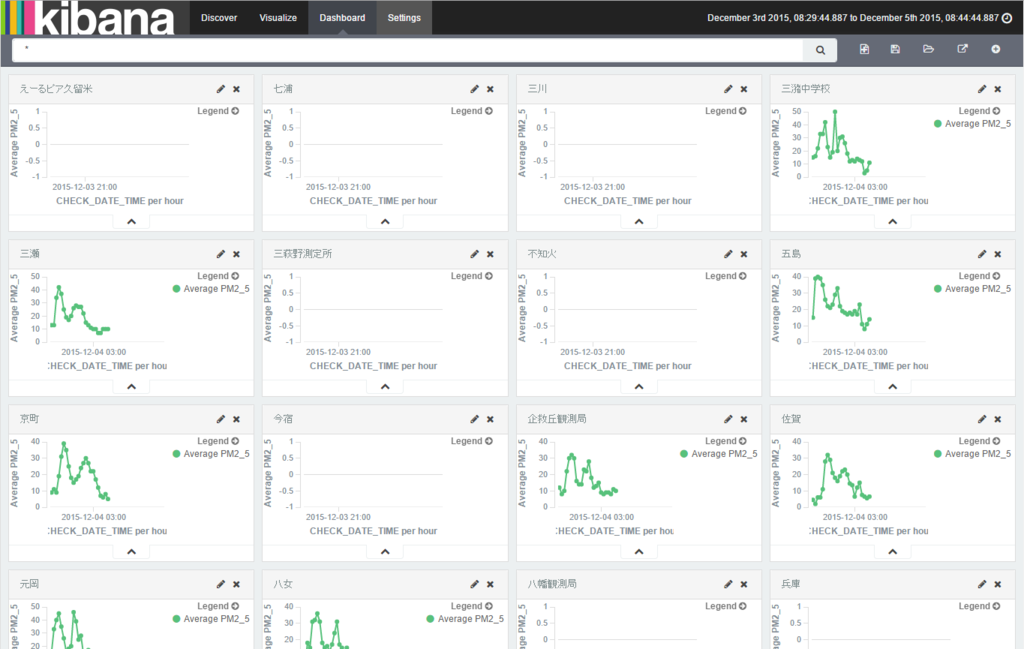Toggle Legend on the 七浦 panel
Viewport: 1024px width, 649px height.
coord(472,111)
